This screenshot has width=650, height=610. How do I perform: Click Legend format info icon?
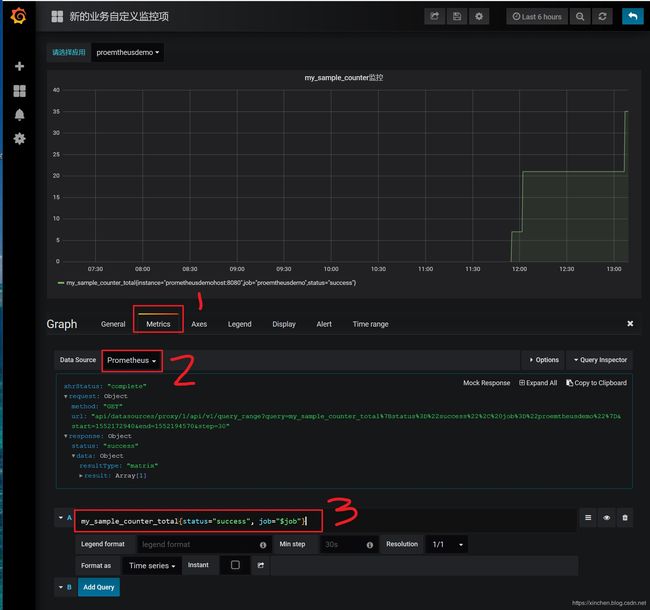pos(263,545)
